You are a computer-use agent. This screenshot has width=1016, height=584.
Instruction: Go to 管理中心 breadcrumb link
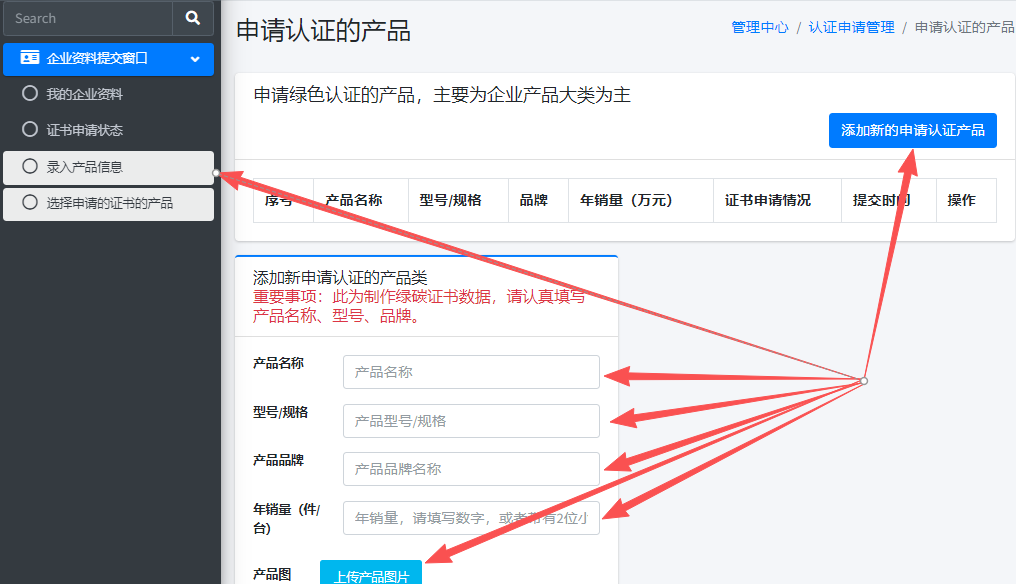point(760,27)
